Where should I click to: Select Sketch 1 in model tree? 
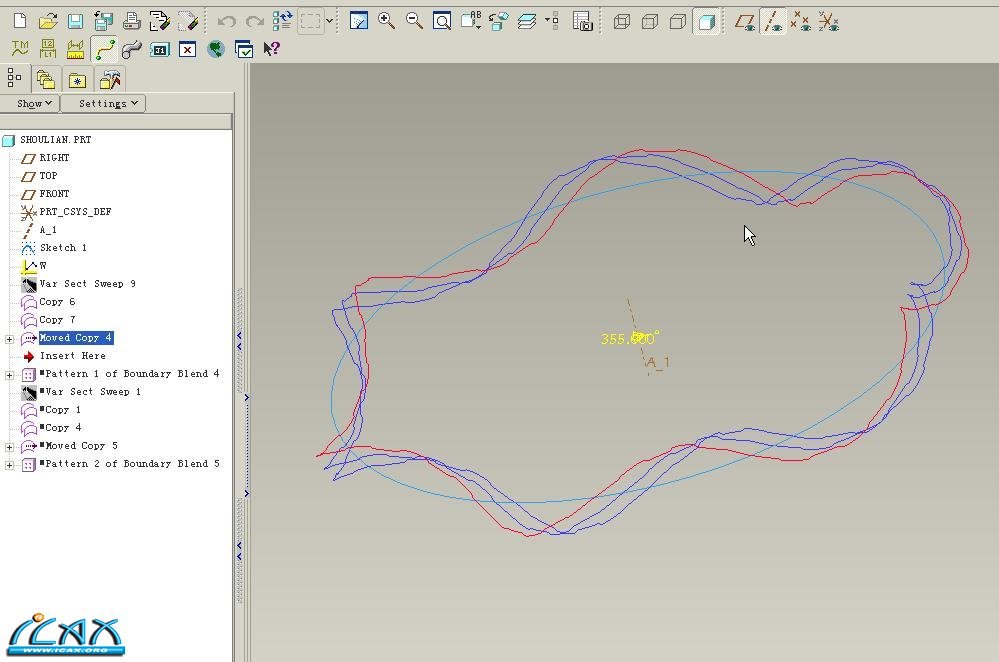(62, 248)
